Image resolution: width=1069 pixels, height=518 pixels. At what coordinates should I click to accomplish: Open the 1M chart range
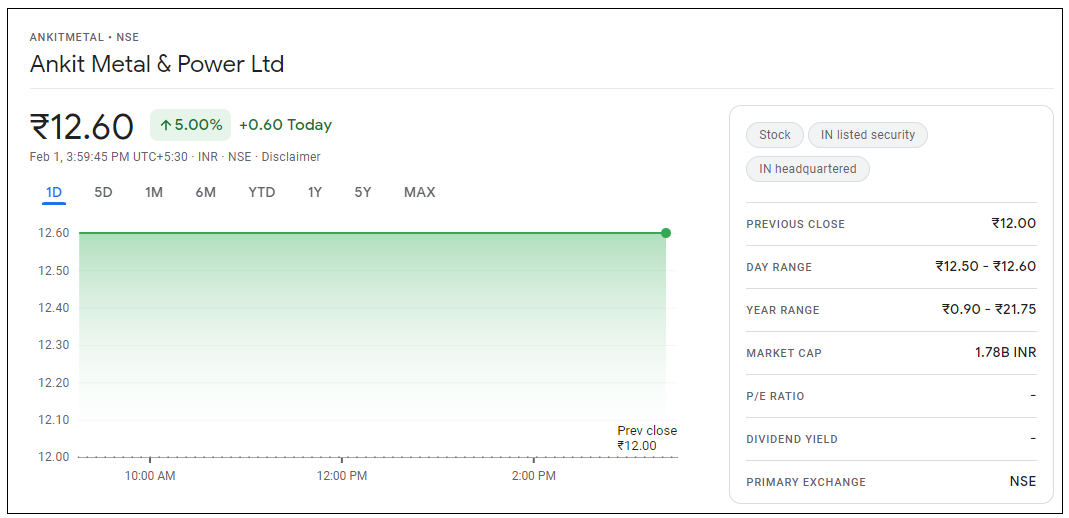click(153, 192)
